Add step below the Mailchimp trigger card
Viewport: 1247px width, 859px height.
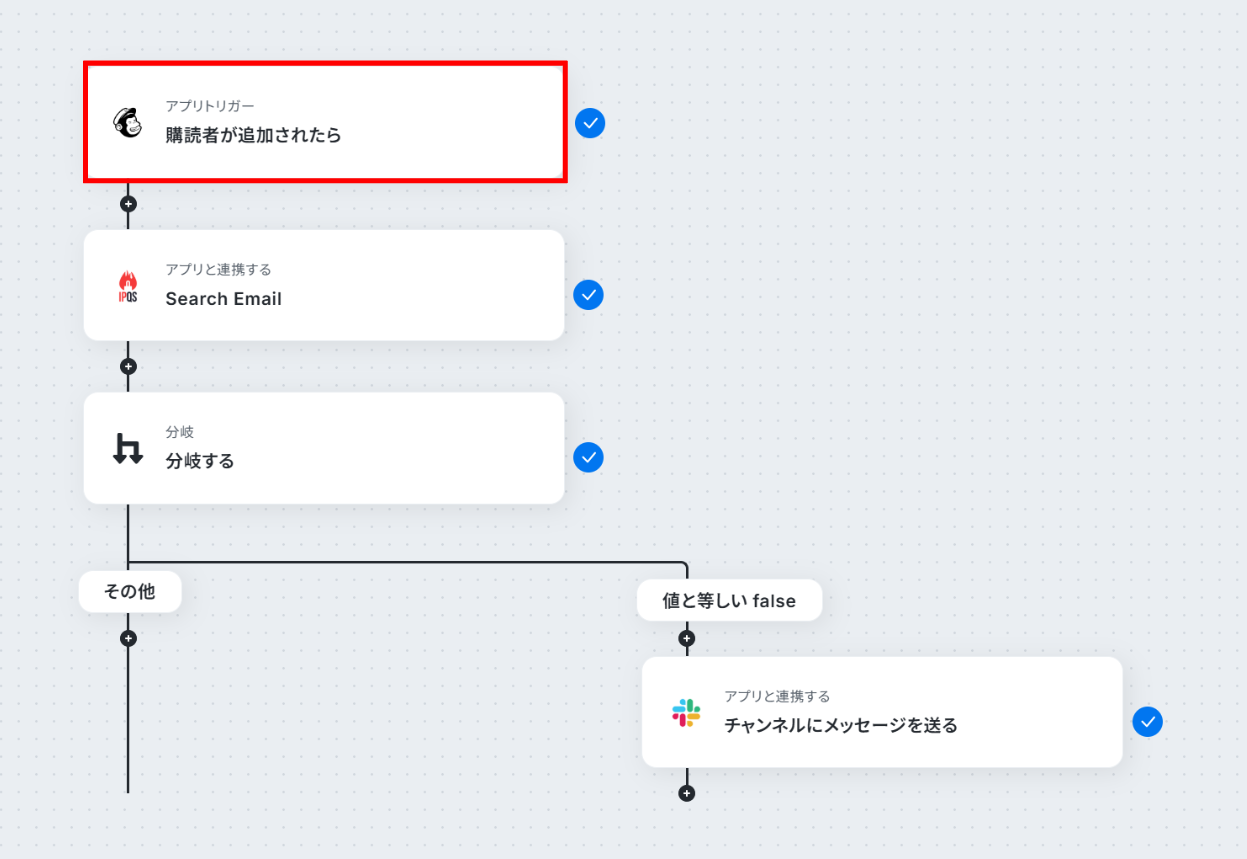tap(128, 204)
